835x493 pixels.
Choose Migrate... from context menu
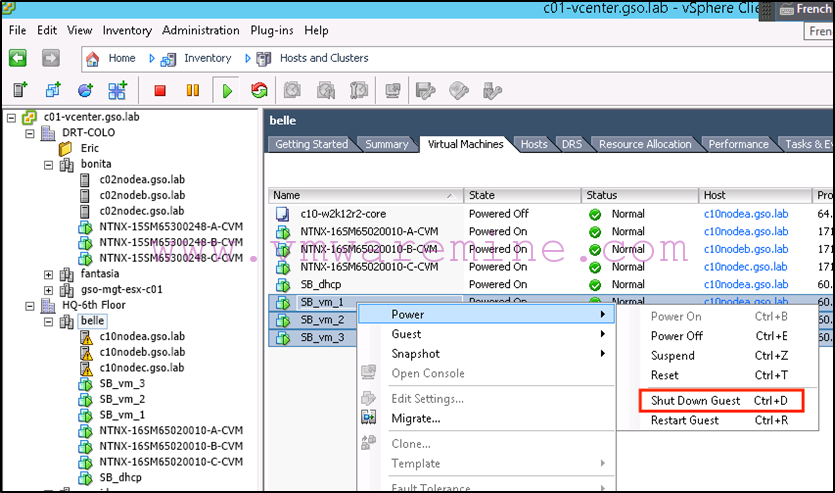486,419
